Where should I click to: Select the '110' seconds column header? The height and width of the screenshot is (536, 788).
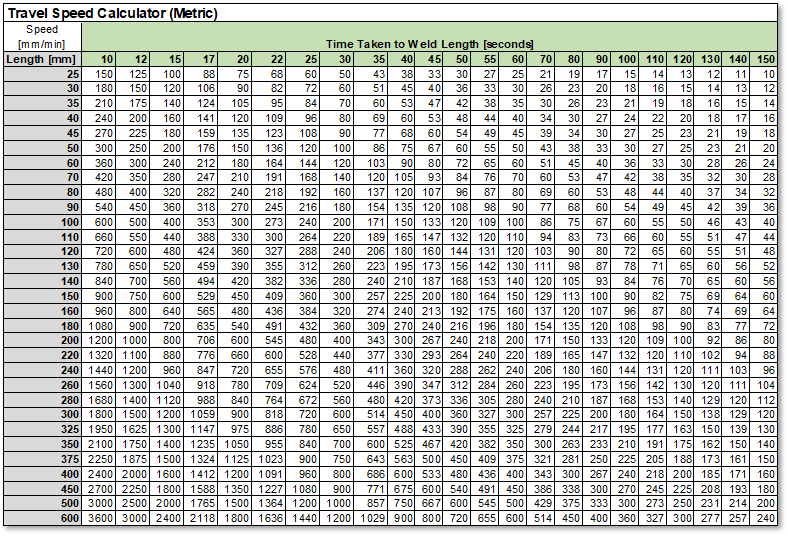(652, 59)
